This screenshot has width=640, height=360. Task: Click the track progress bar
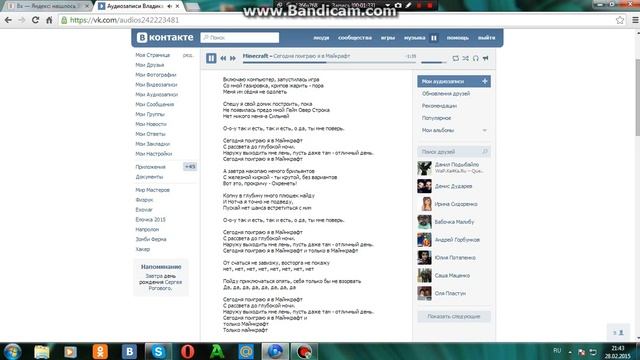[x=329, y=62]
